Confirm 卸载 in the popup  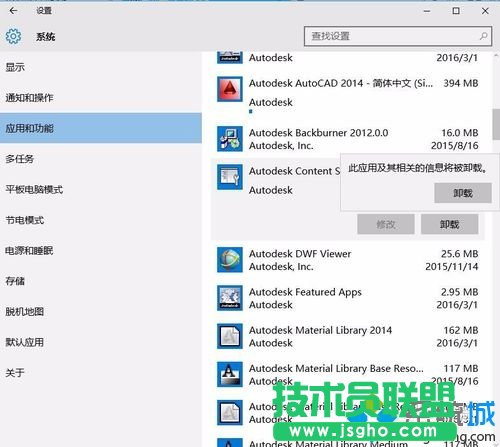tap(463, 193)
